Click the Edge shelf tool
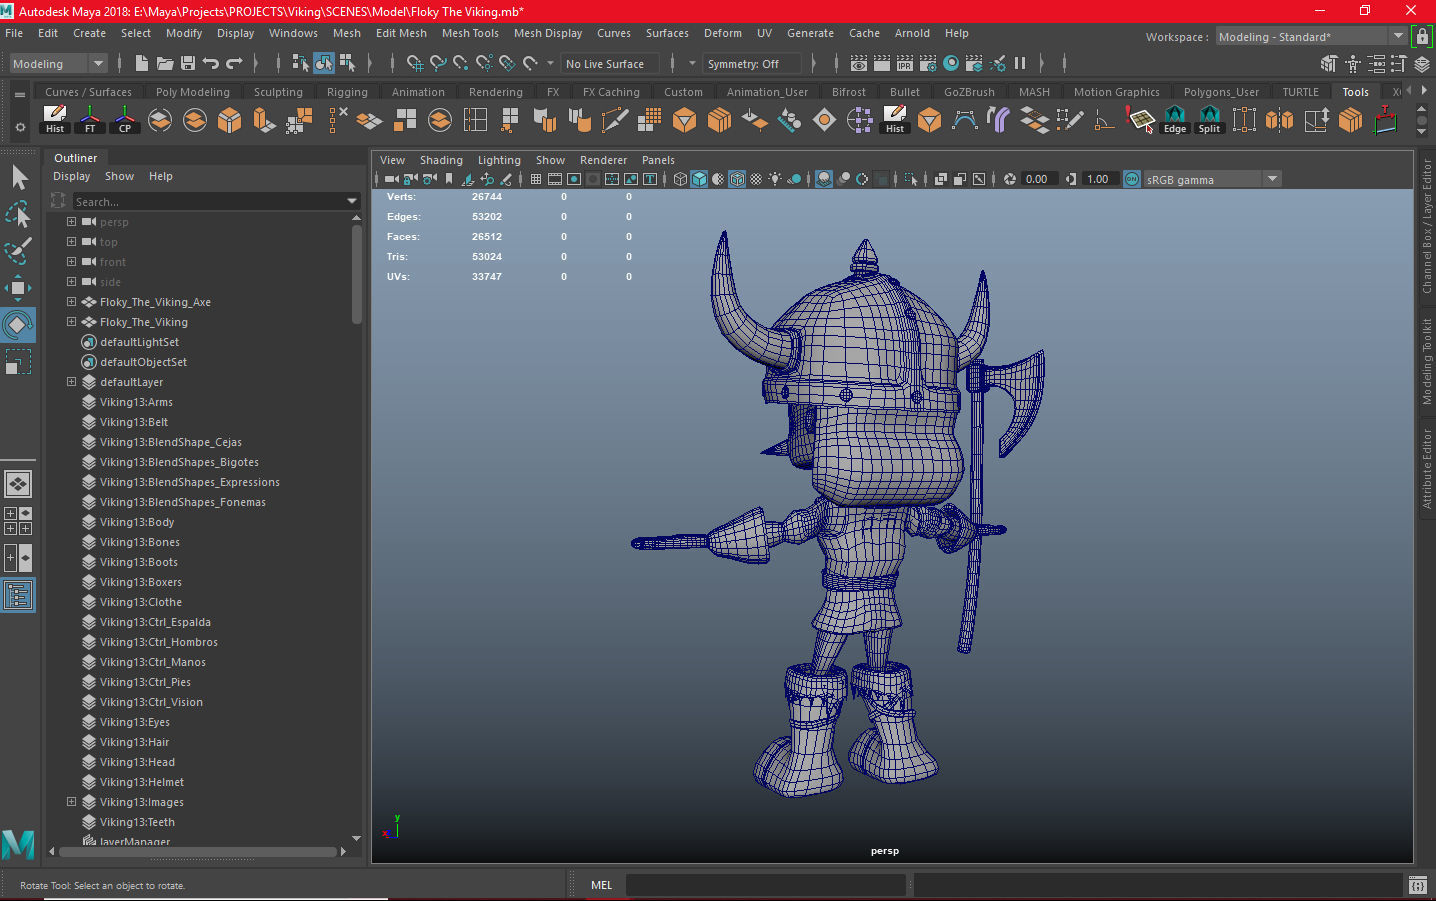The width and height of the screenshot is (1436, 901). (1175, 120)
